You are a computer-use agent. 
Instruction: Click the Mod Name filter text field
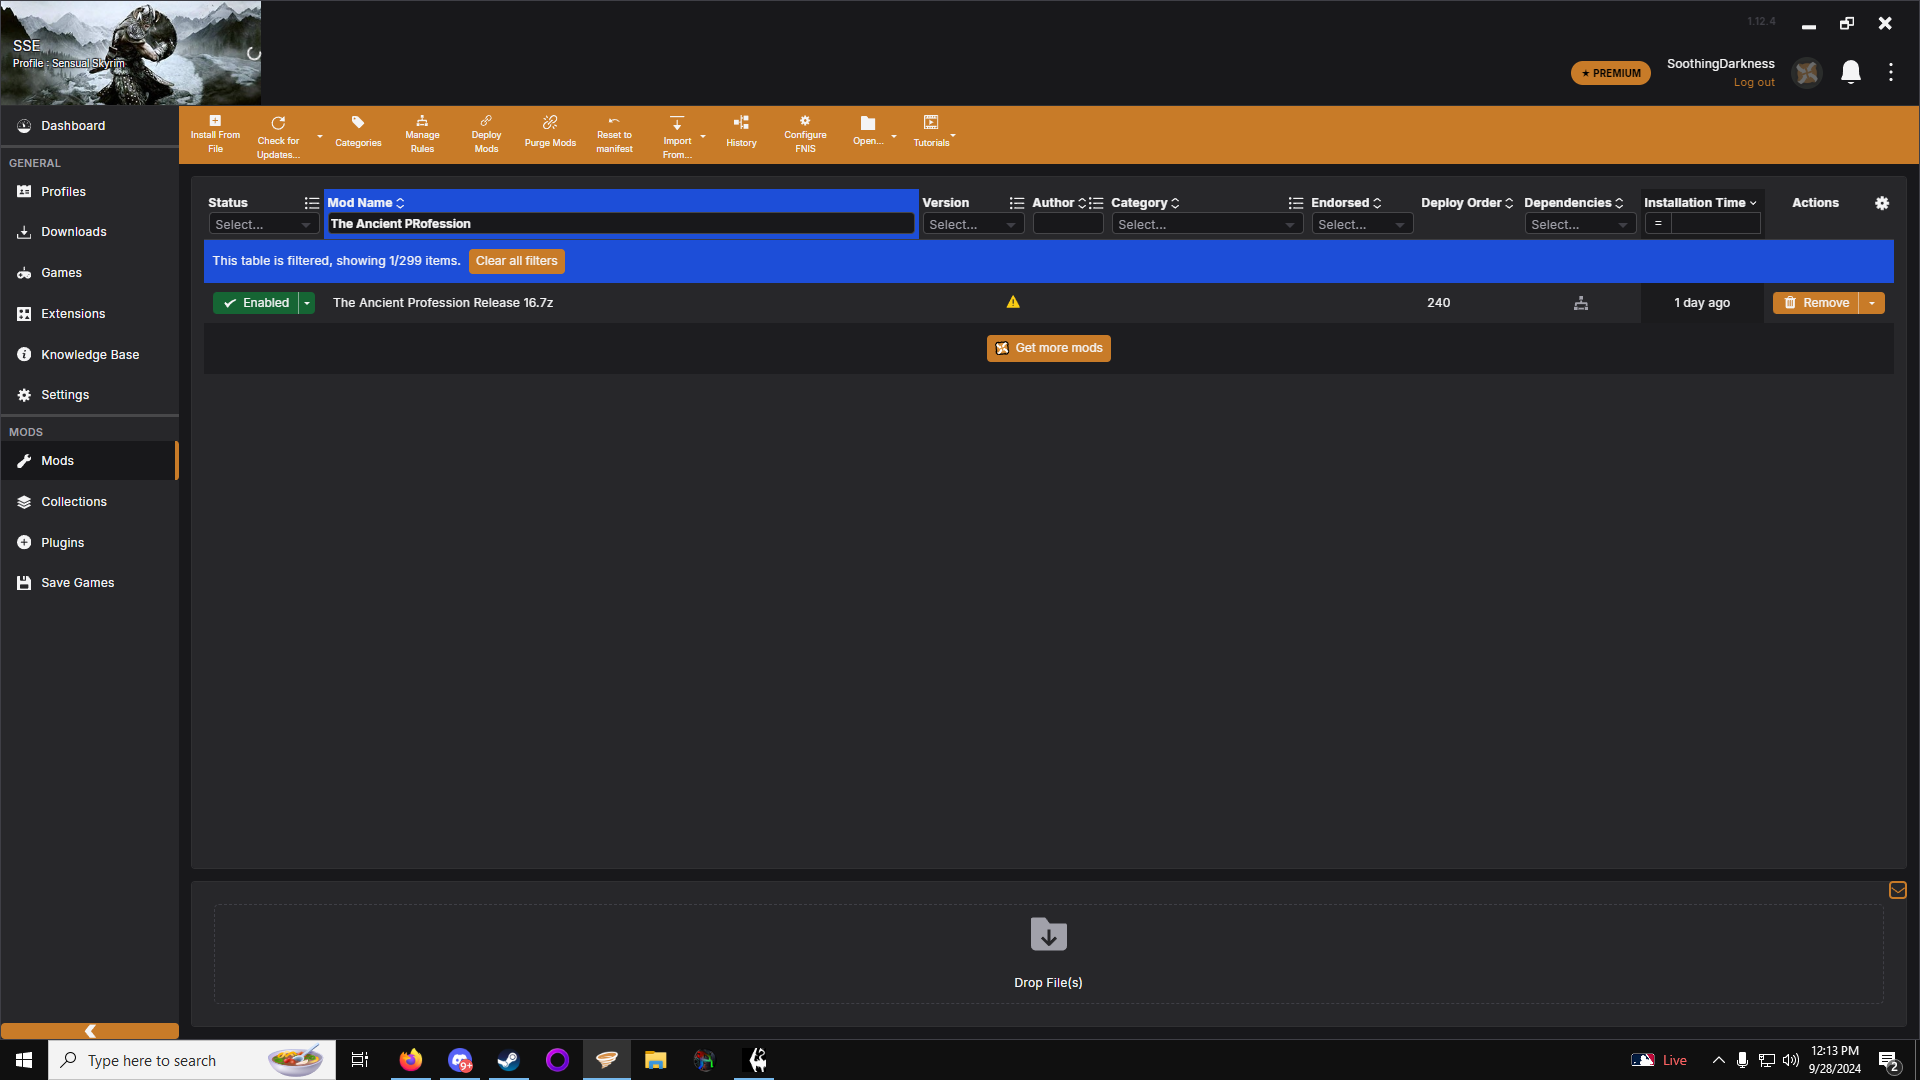point(621,224)
